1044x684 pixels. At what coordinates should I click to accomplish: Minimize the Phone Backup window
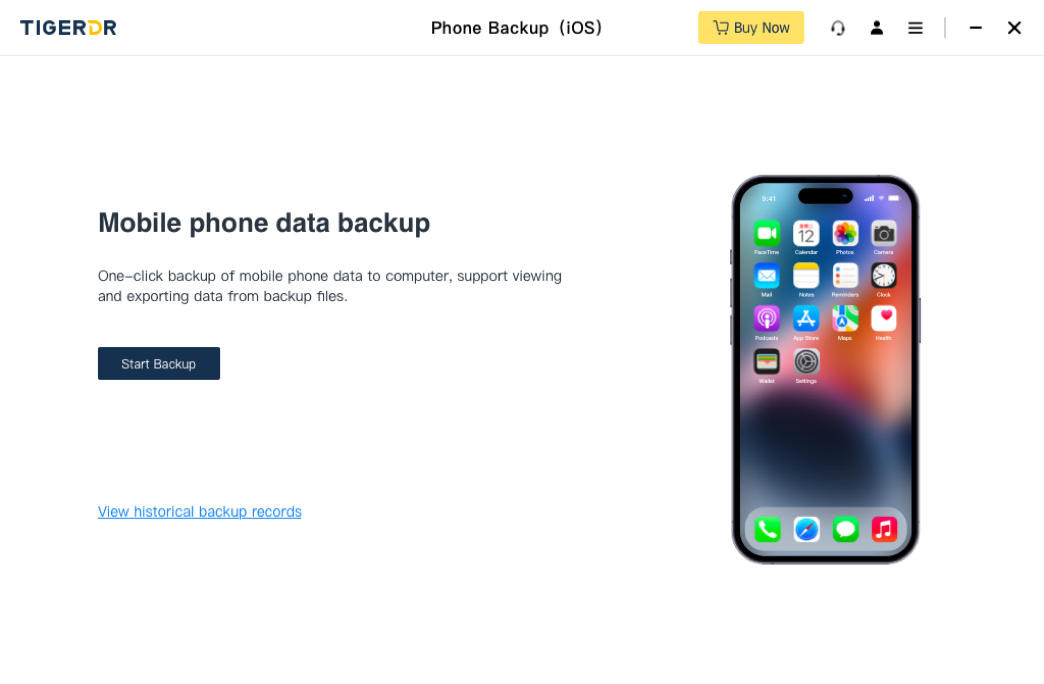pos(975,28)
